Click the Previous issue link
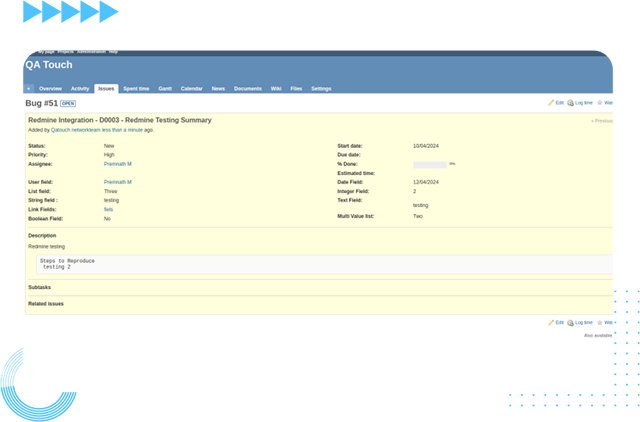Screen dimensions: 640x422 tap(602, 121)
